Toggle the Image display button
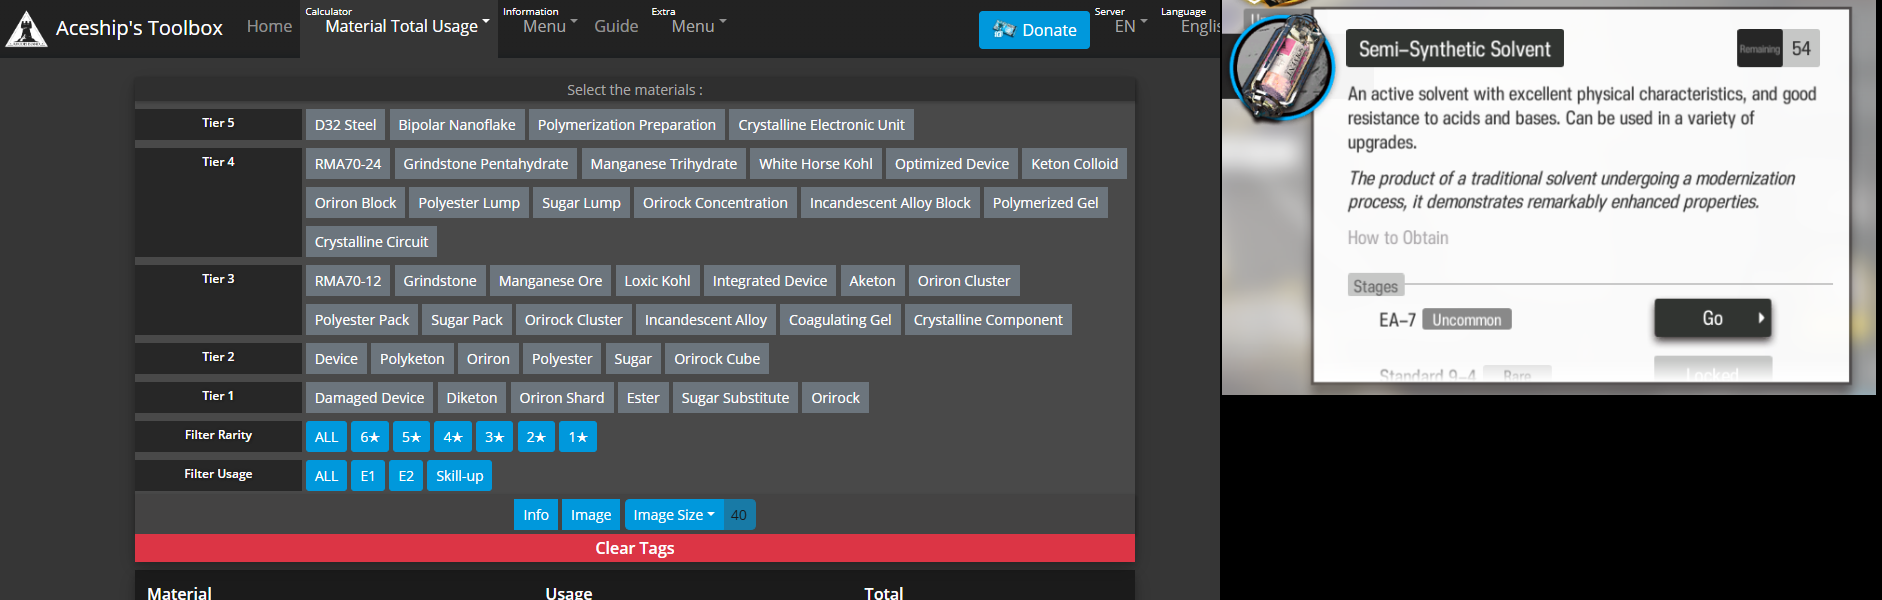The height and width of the screenshot is (600, 1882). click(x=591, y=515)
